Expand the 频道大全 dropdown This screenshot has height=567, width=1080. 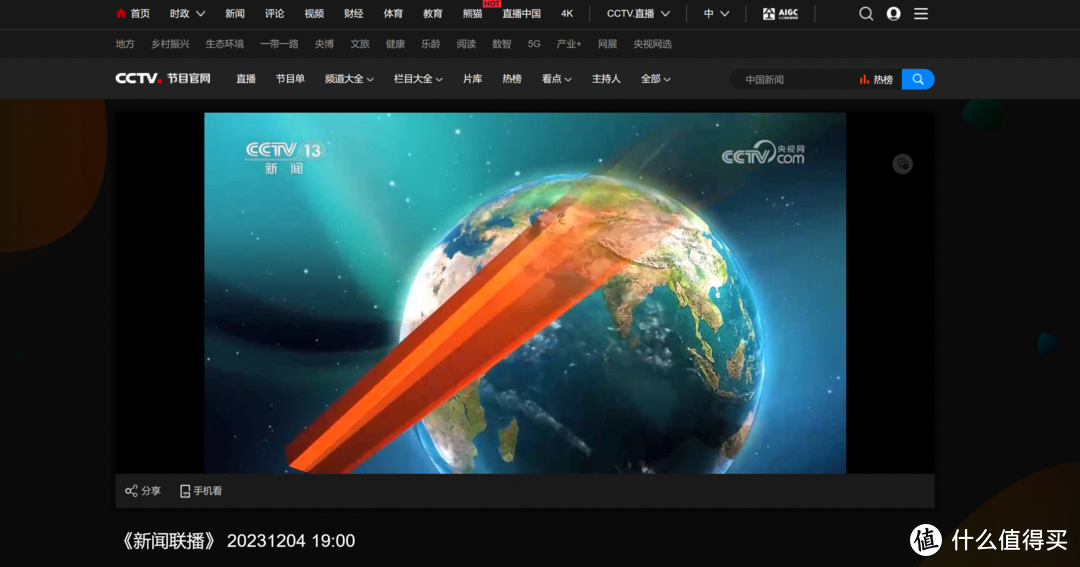coord(349,79)
